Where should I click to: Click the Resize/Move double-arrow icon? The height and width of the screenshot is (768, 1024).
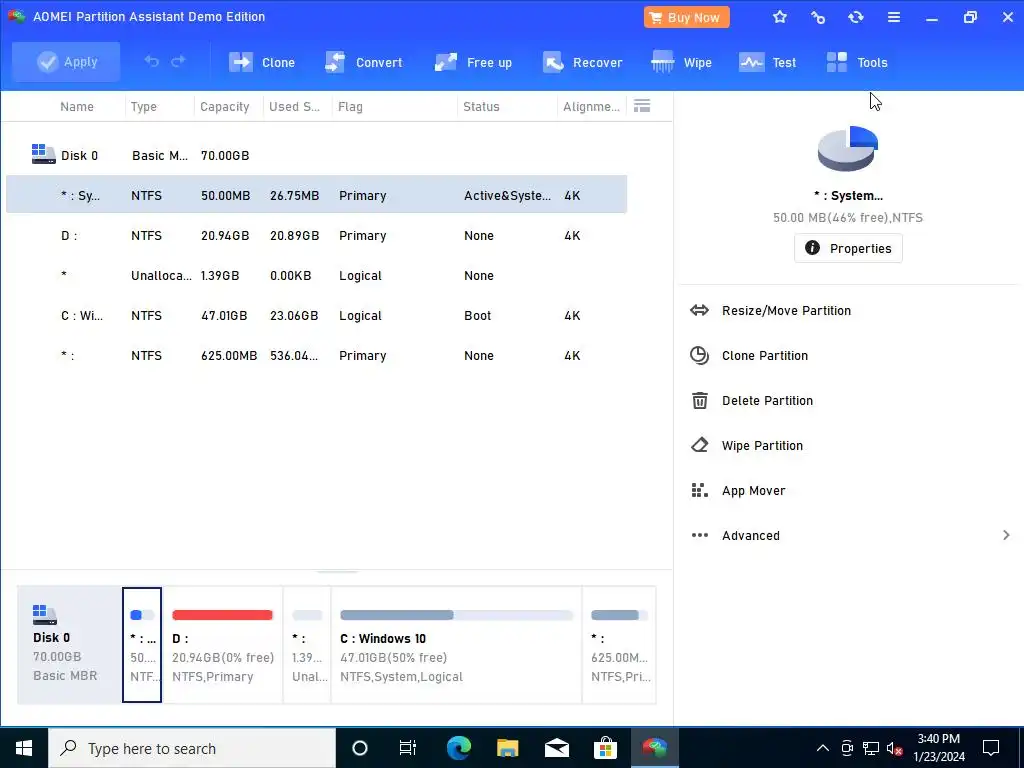click(699, 310)
